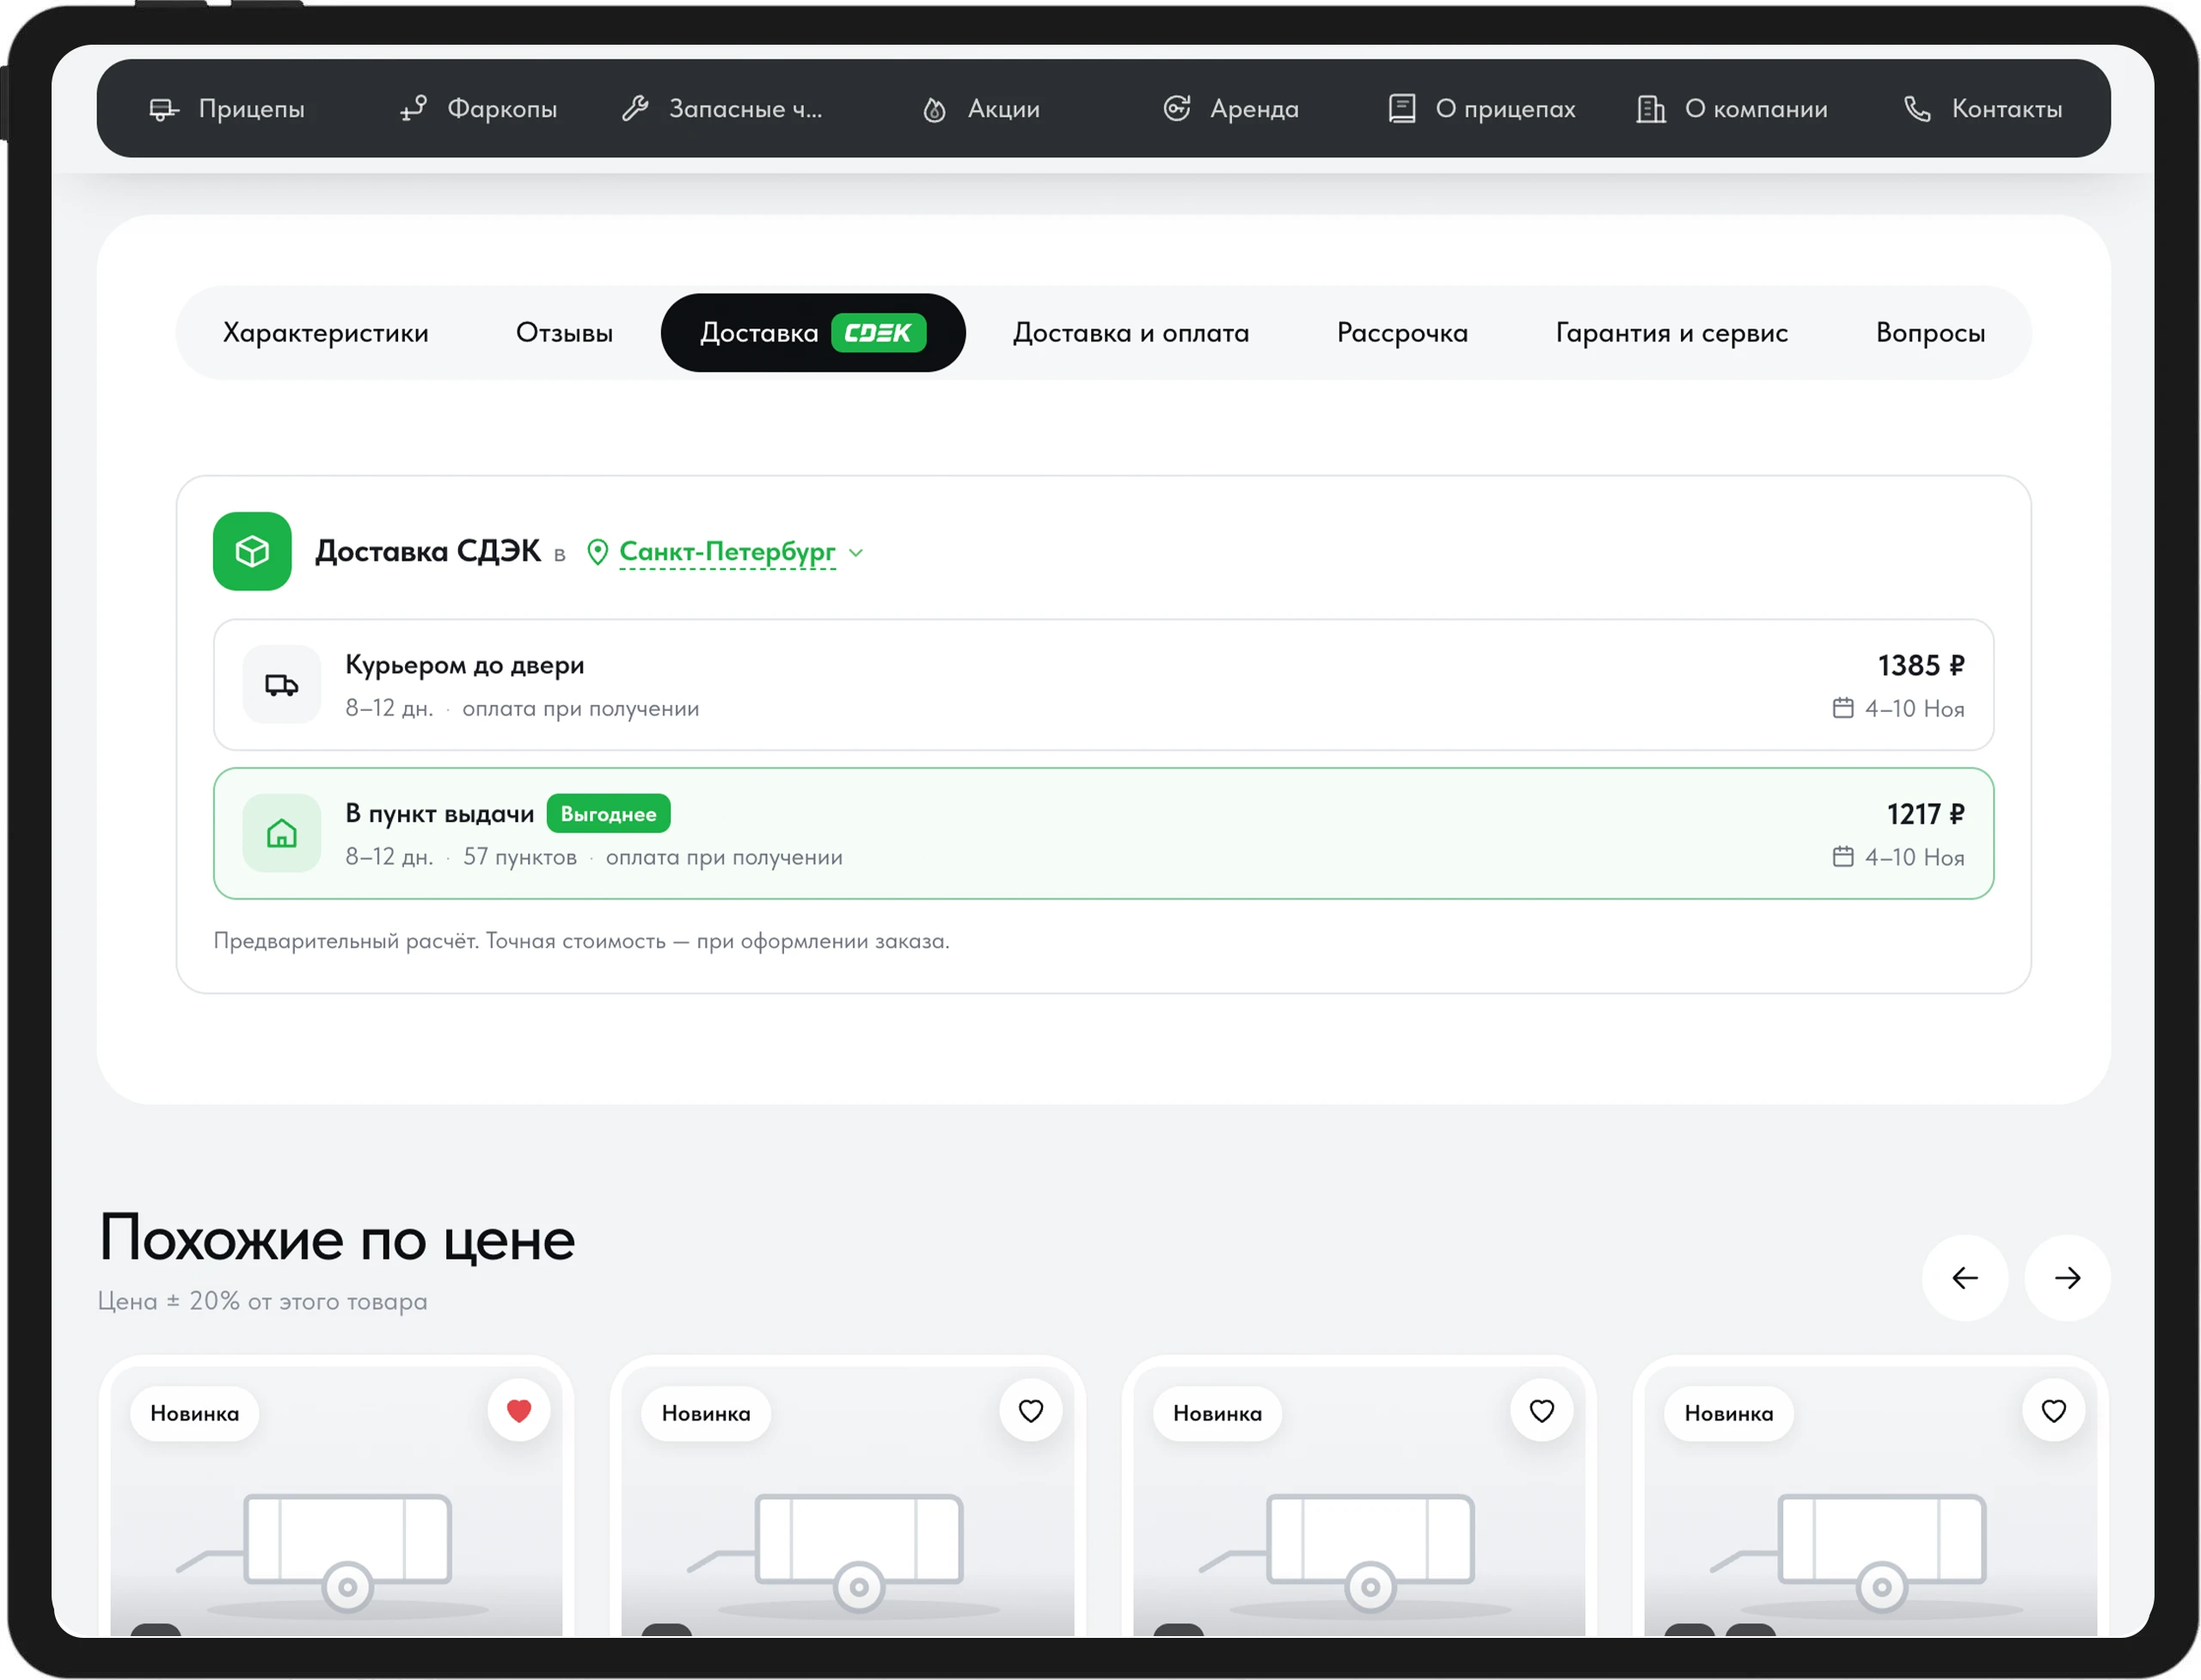Image resolution: width=2201 pixels, height=1680 pixels.
Task: Click the Фаркопы tow hitch icon
Action: (x=413, y=109)
